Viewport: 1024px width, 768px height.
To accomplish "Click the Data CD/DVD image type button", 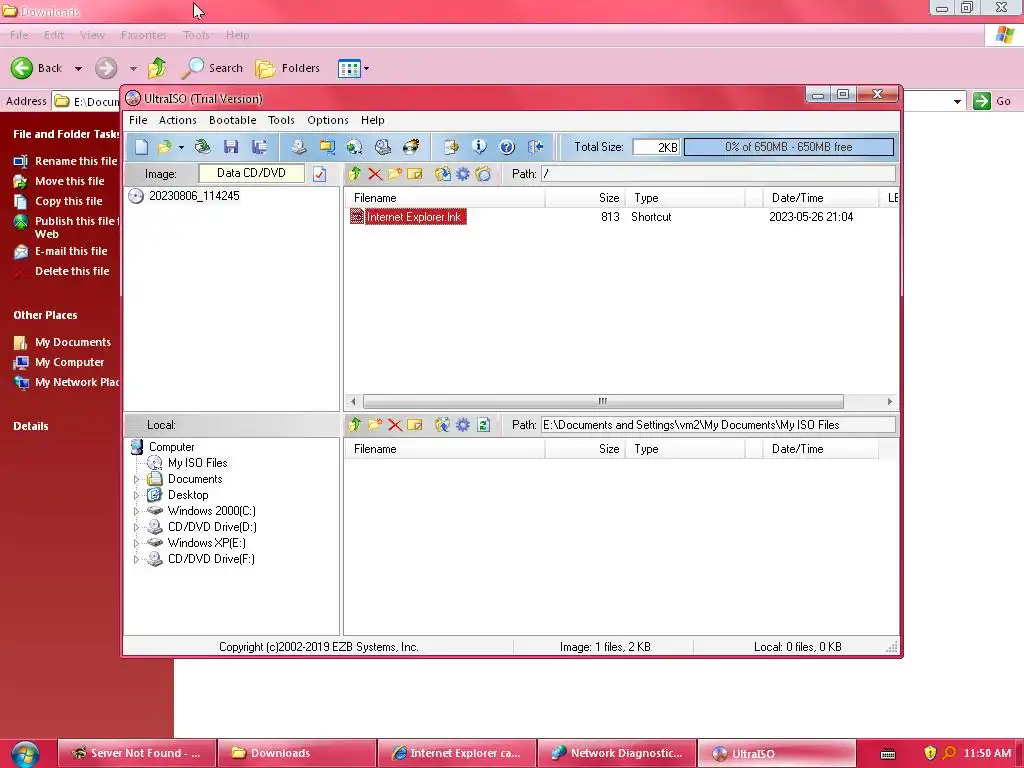I will 251,173.
